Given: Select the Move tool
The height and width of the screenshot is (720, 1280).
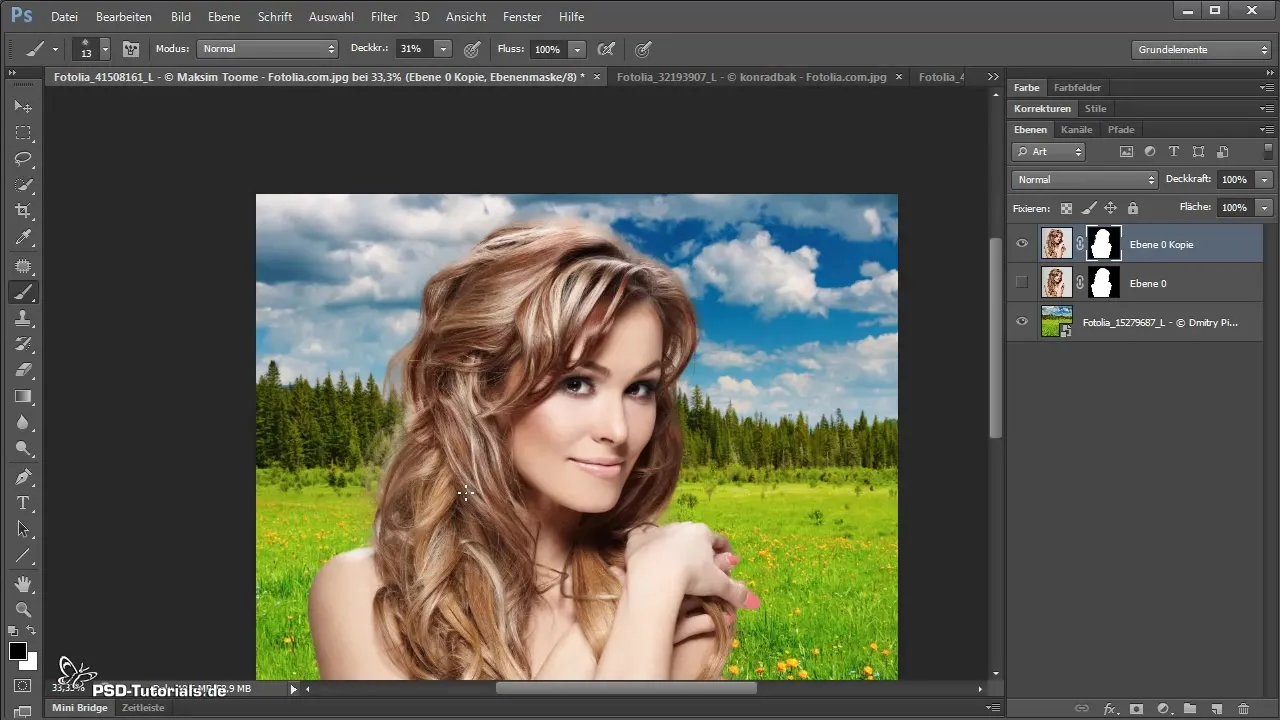Looking at the screenshot, I should 23,106.
